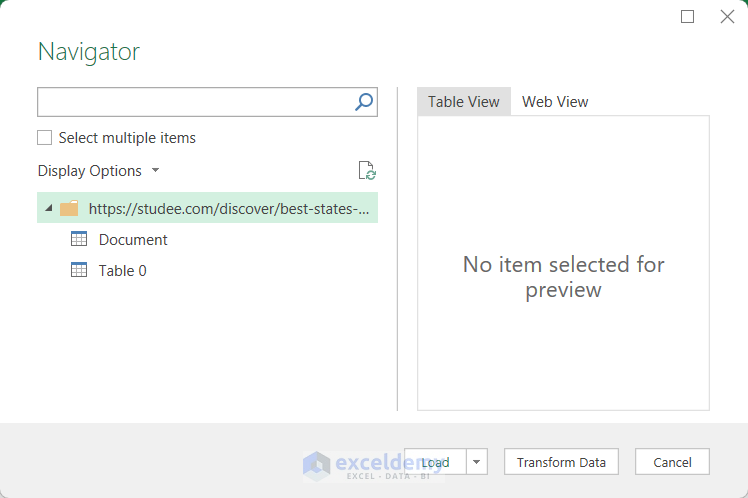Viewport: 748px width, 498px height.
Task: Open the Load button dropdown arrow
Action: pyautogui.click(x=477, y=462)
